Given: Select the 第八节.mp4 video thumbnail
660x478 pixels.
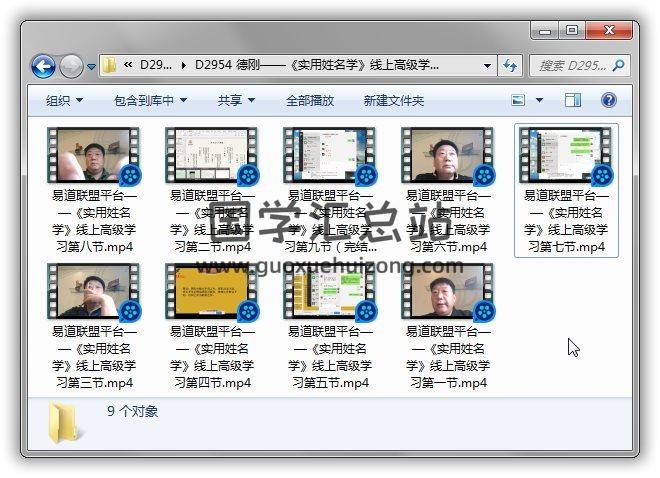Looking at the screenshot, I should [x=92, y=155].
